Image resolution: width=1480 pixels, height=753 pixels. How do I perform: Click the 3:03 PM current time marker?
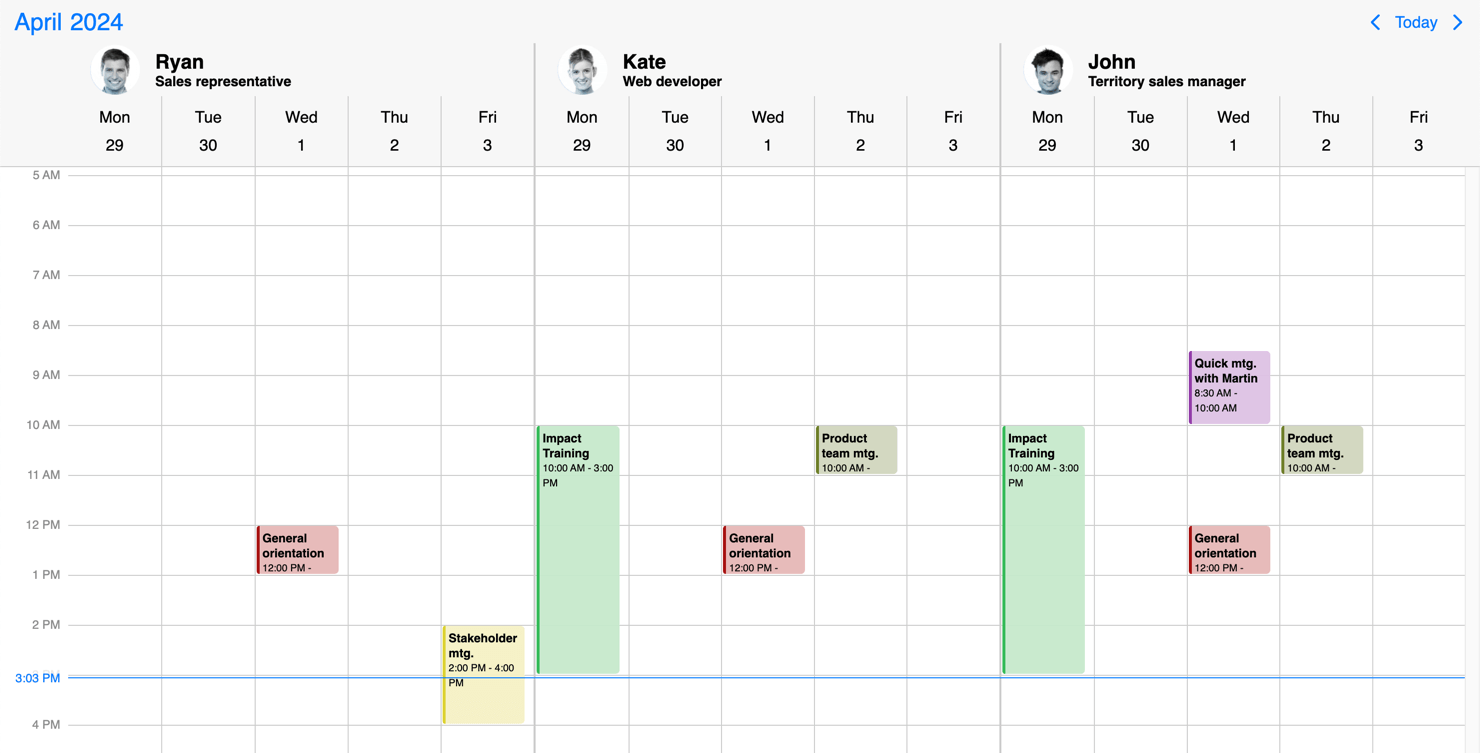[x=38, y=678]
